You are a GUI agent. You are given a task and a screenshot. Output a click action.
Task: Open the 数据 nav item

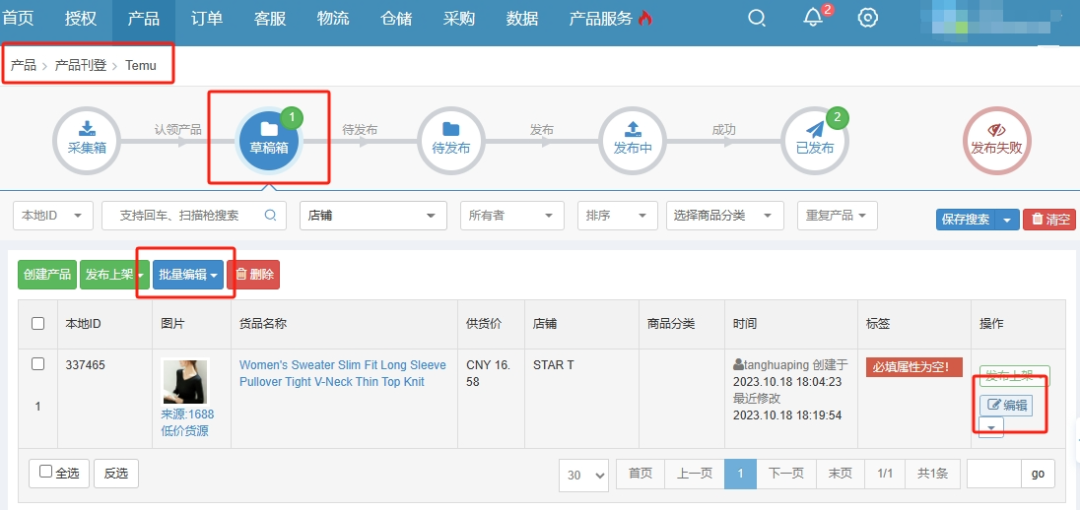click(x=522, y=19)
